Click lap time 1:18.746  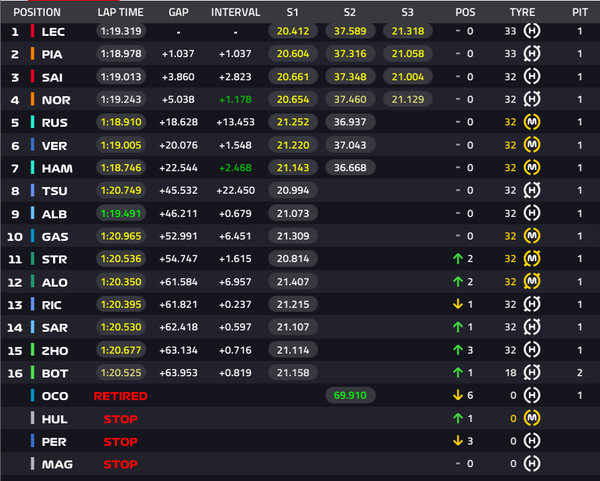[x=121, y=168]
